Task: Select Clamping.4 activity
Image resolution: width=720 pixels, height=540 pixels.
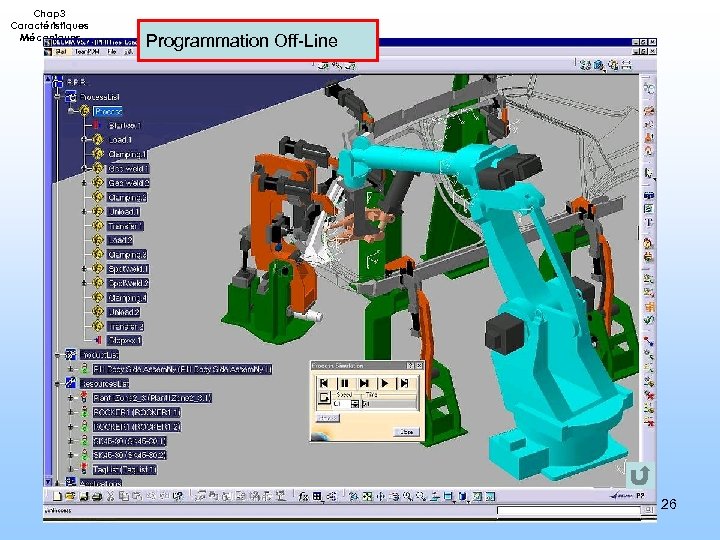Action: click(x=127, y=298)
